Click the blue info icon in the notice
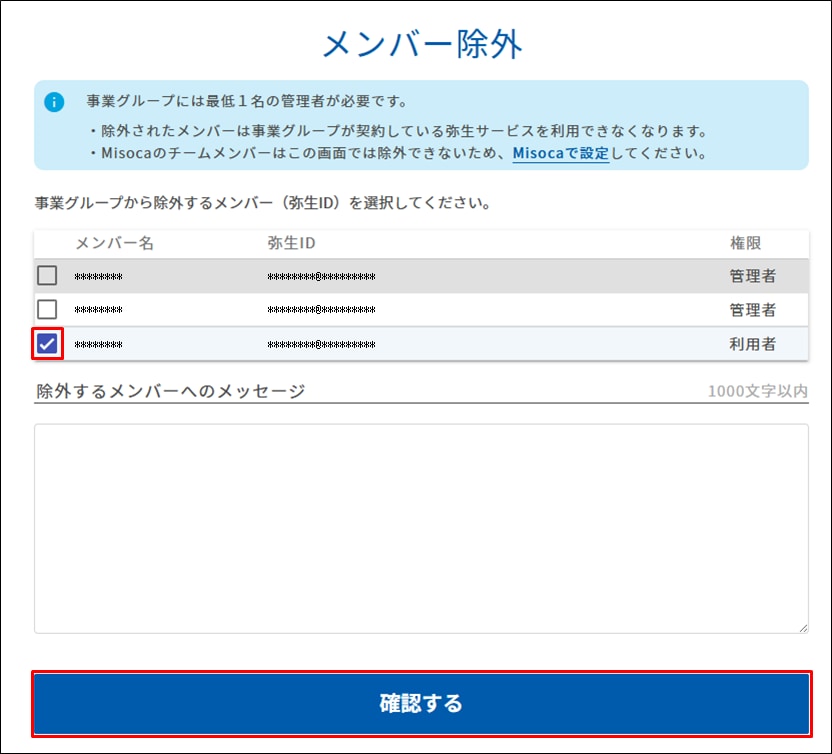The width and height of the screenshot is (832, 754). tap(54, 102)
